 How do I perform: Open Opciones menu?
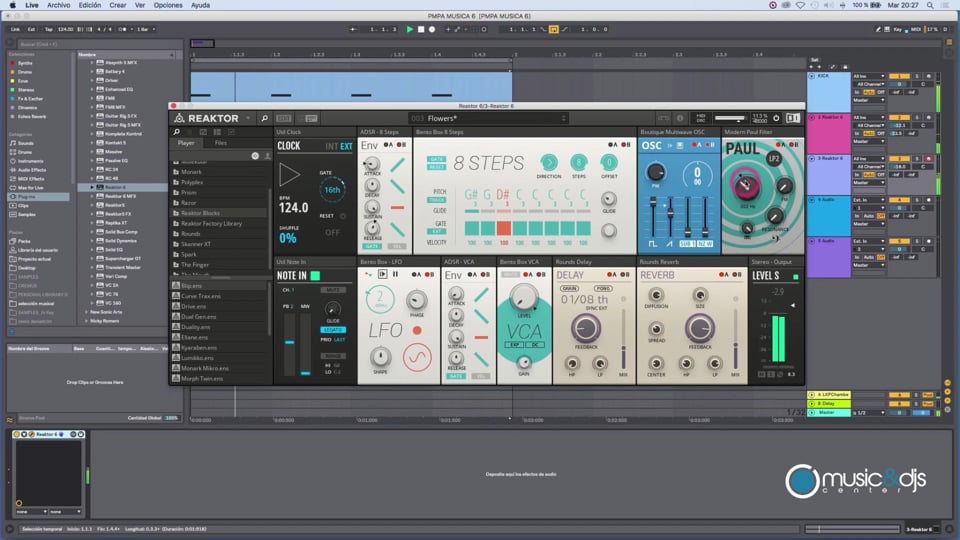pyautogui.click(x=168, y=5)
